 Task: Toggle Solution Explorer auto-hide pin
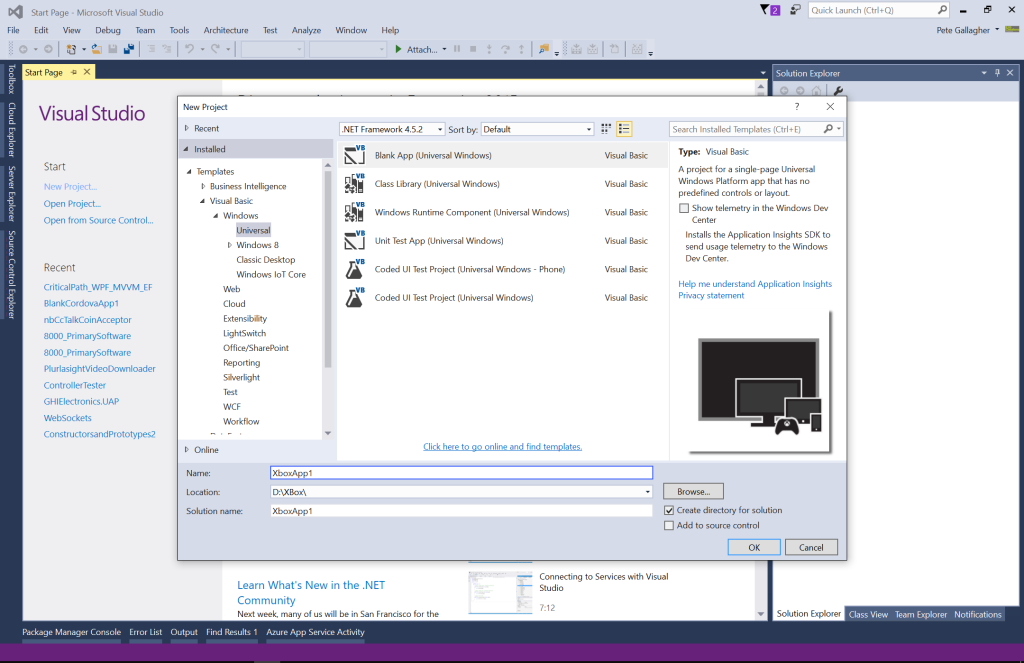[x=997, y=73]
